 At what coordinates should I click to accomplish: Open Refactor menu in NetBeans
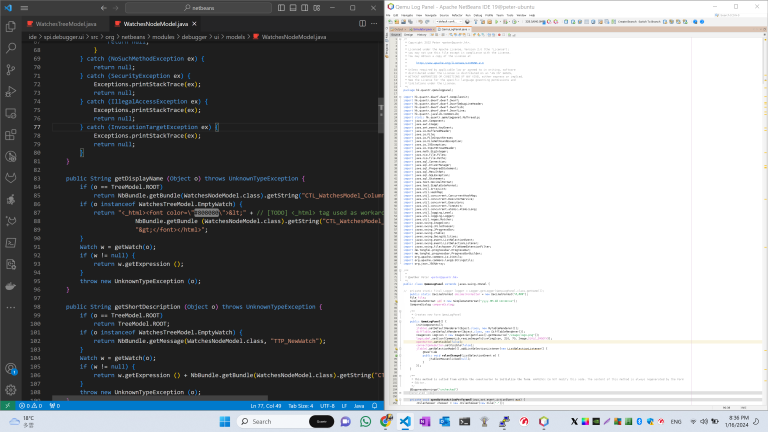click(457, 15)
